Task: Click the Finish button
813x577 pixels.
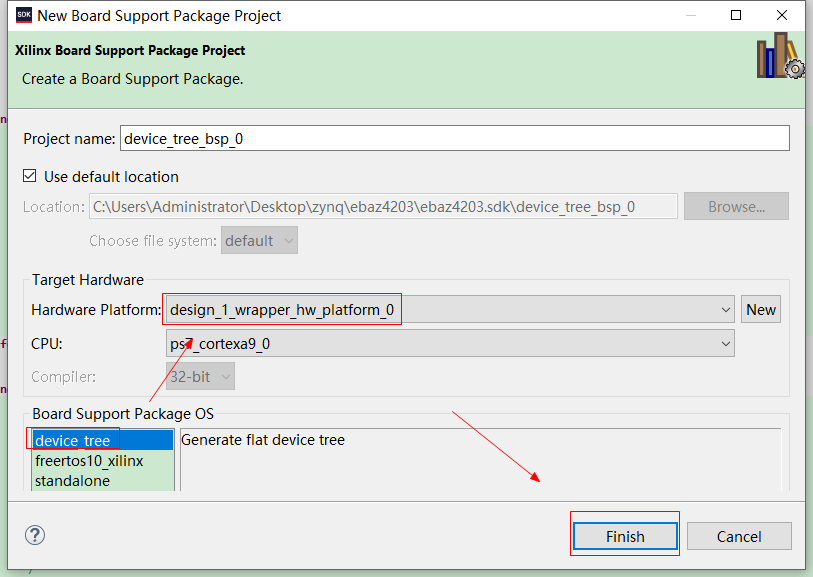Action: [x=624, y=536]
